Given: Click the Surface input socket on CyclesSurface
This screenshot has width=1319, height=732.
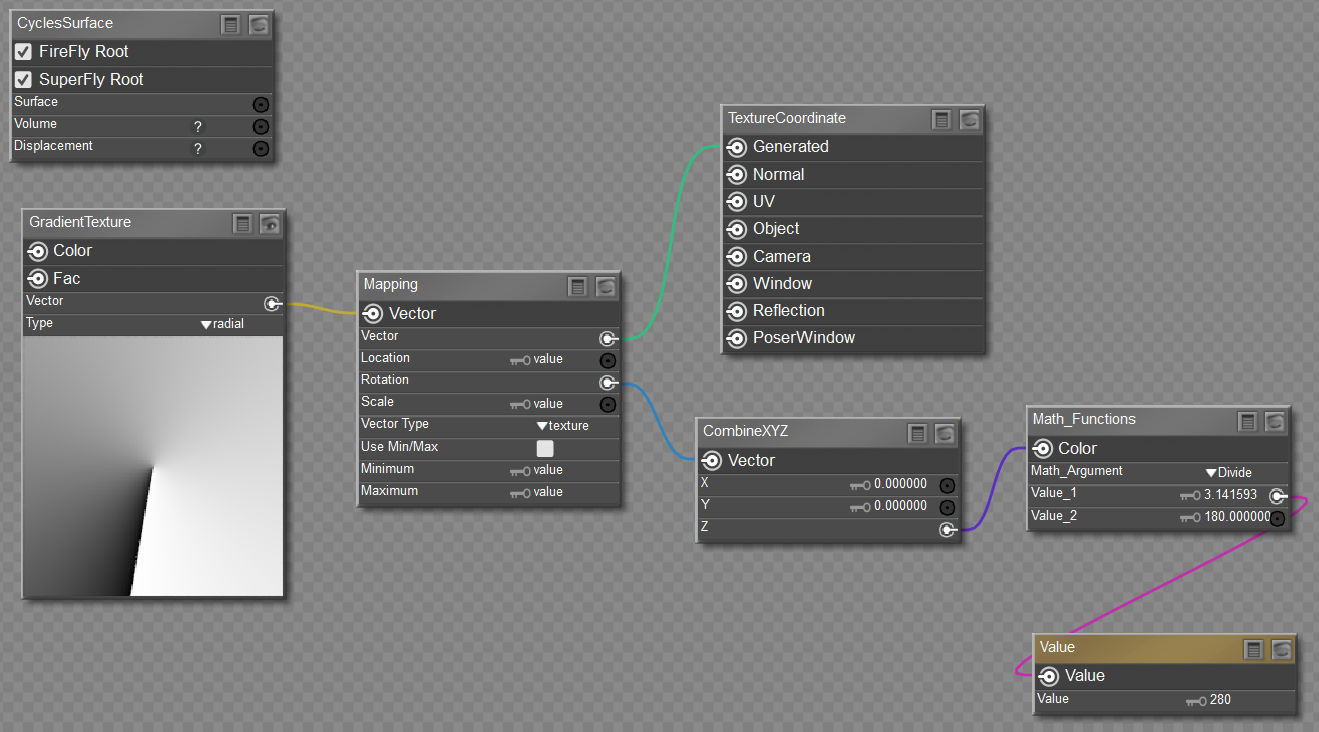Looking at the screenshot, I should tap(261, 104).
